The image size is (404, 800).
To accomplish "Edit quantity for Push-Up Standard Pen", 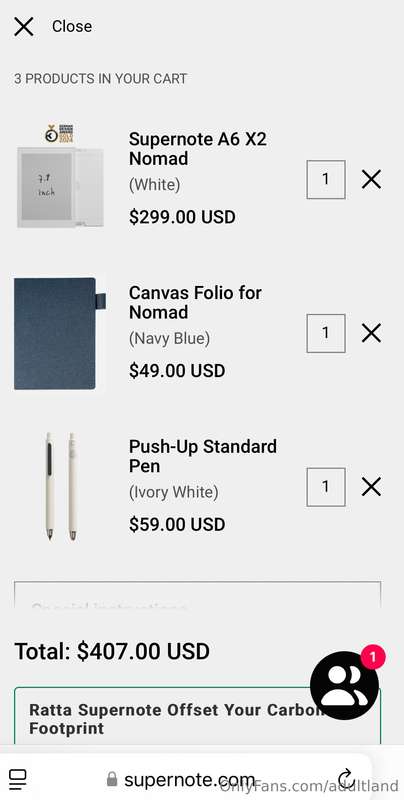I will tap(326, 487).
